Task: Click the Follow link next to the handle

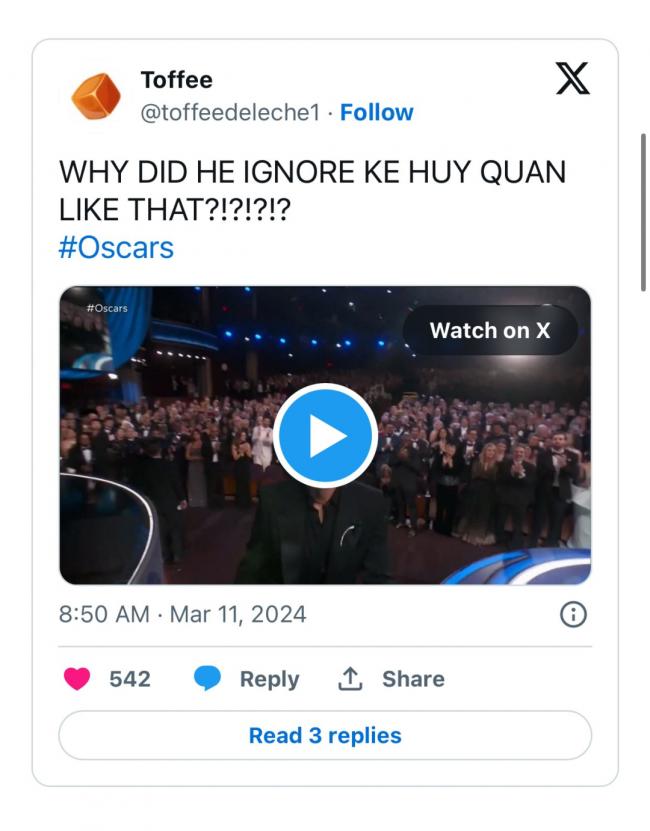Action: point(377,112)
